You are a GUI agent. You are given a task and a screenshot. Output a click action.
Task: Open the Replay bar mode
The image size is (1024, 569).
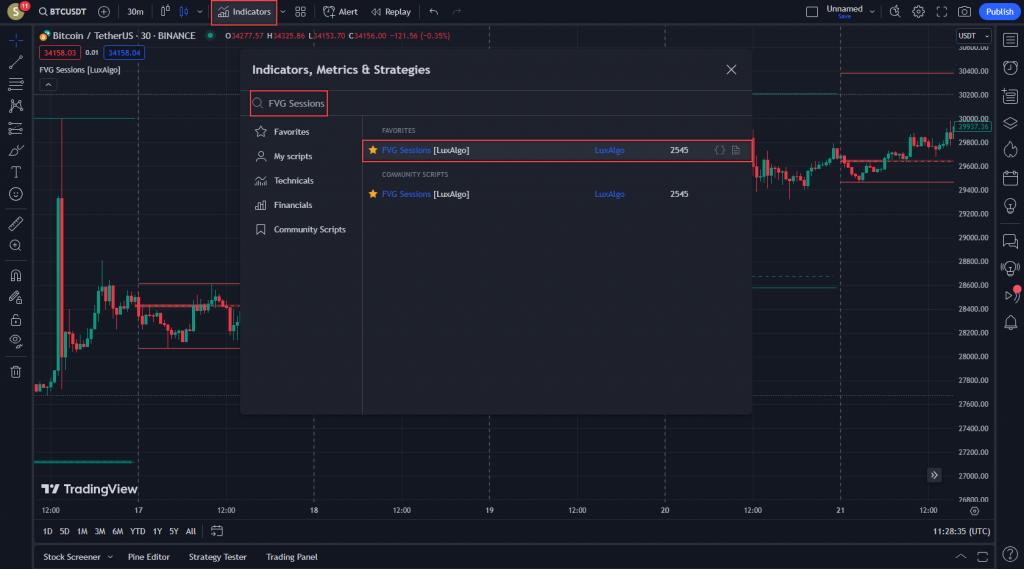pyautogui.click(x=390, y=12)
